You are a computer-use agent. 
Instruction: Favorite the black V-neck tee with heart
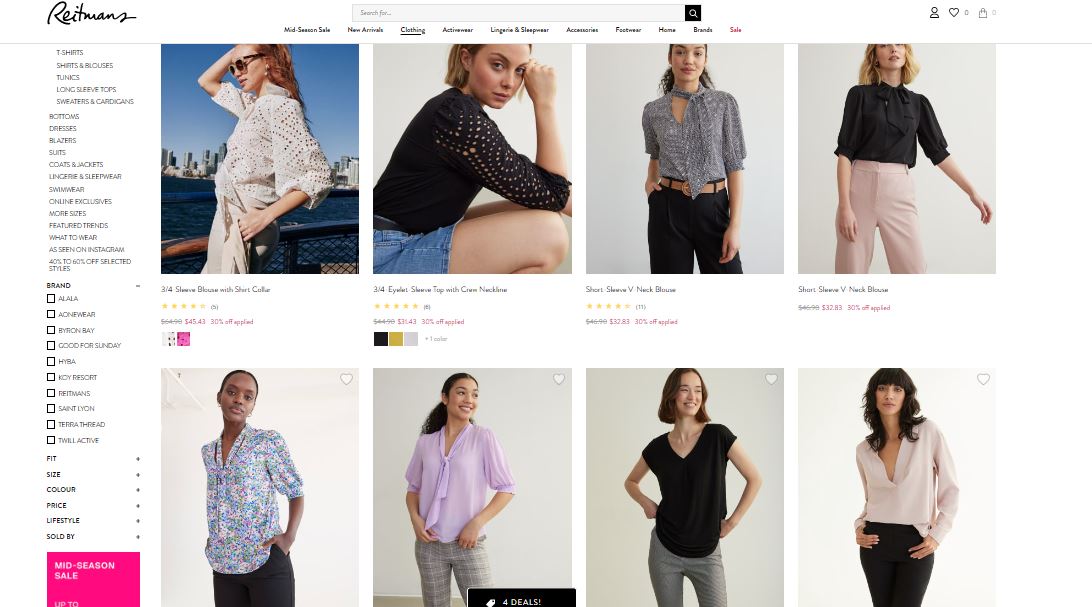point(771,379)
